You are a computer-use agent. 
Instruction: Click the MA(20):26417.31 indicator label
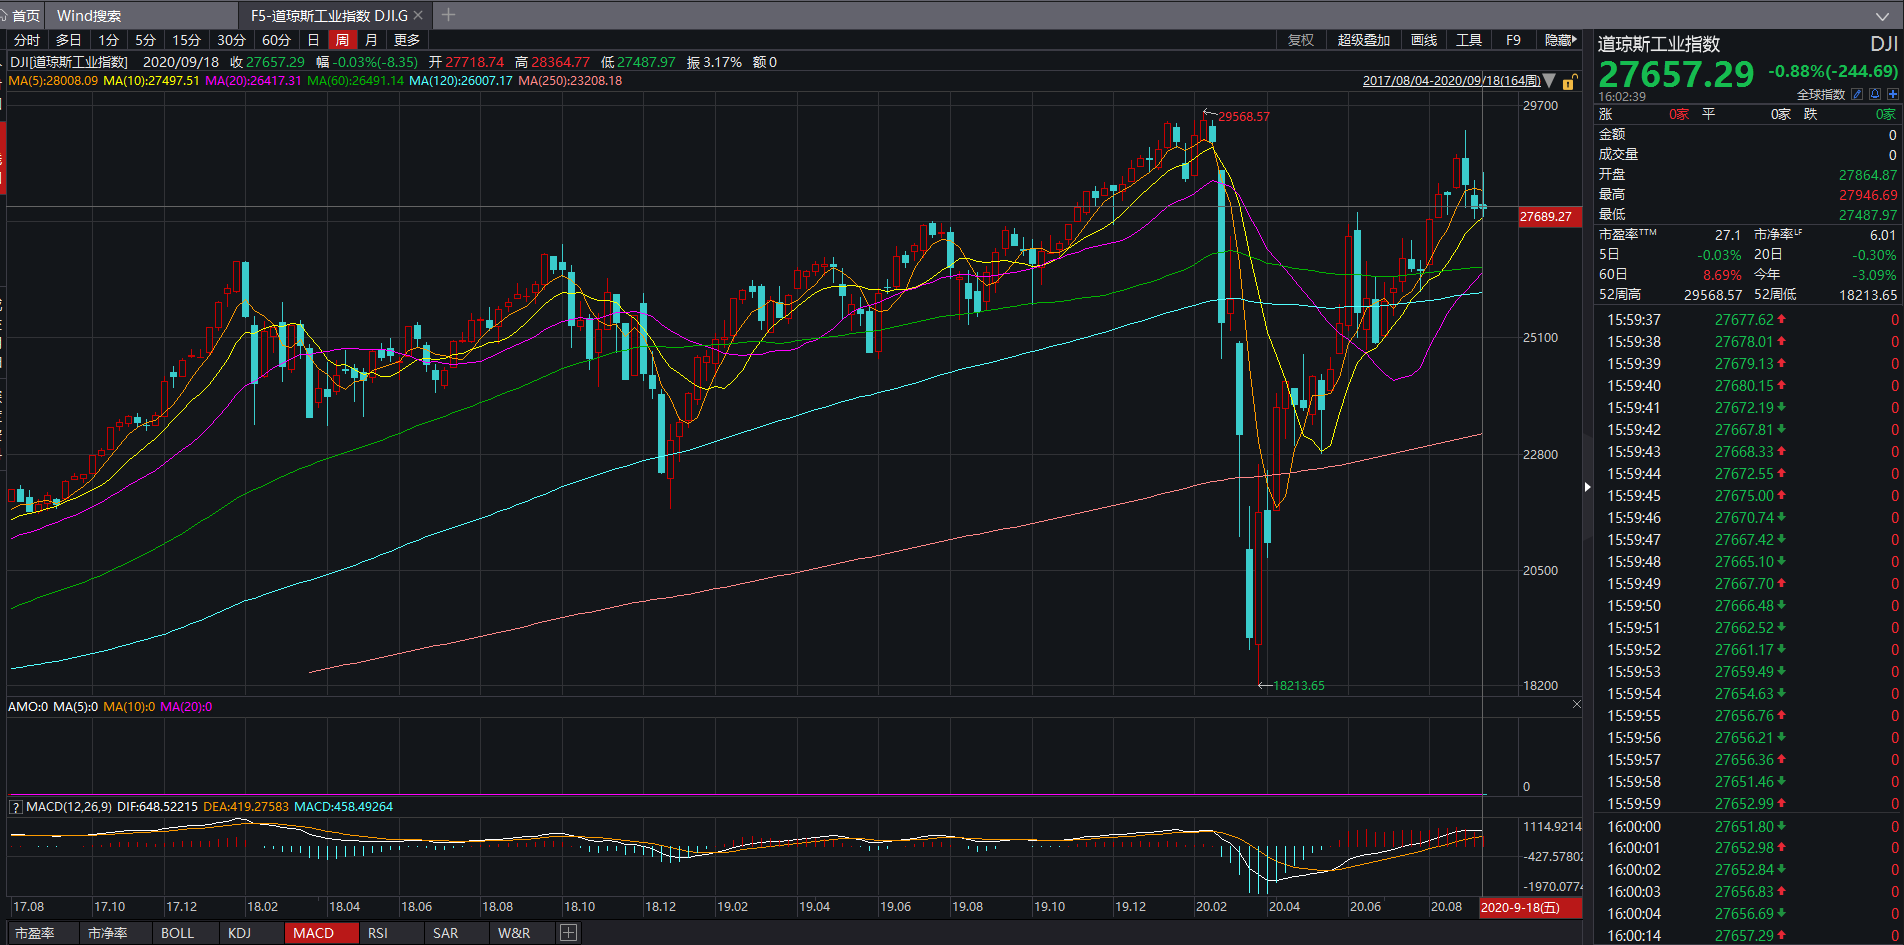tap(253, 81)
